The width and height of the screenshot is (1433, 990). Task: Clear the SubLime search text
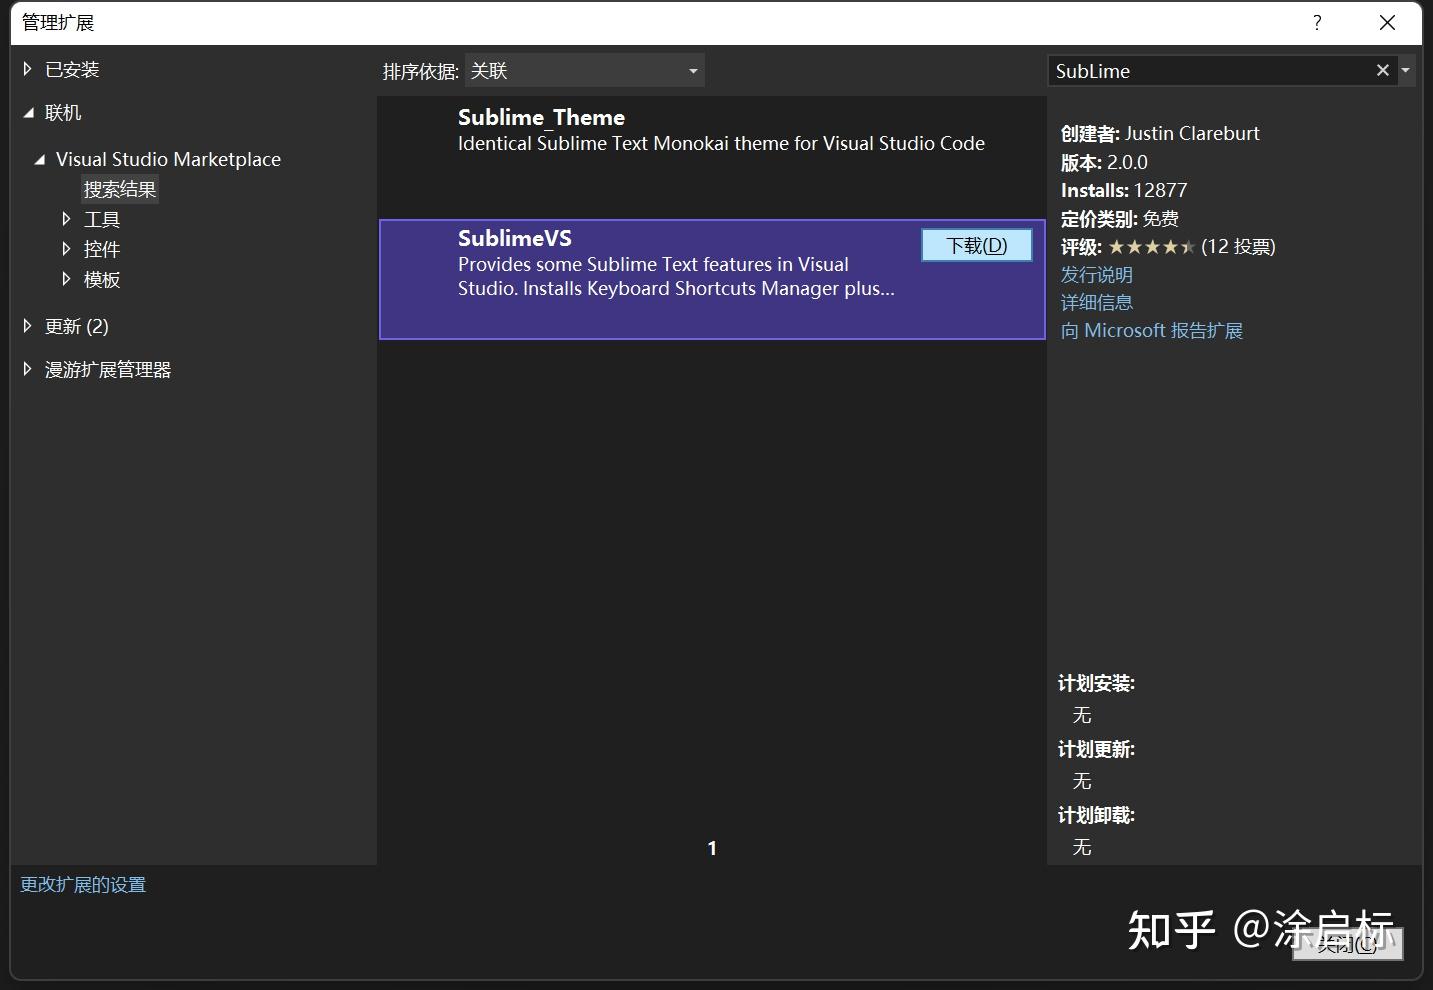(1383, 70)
